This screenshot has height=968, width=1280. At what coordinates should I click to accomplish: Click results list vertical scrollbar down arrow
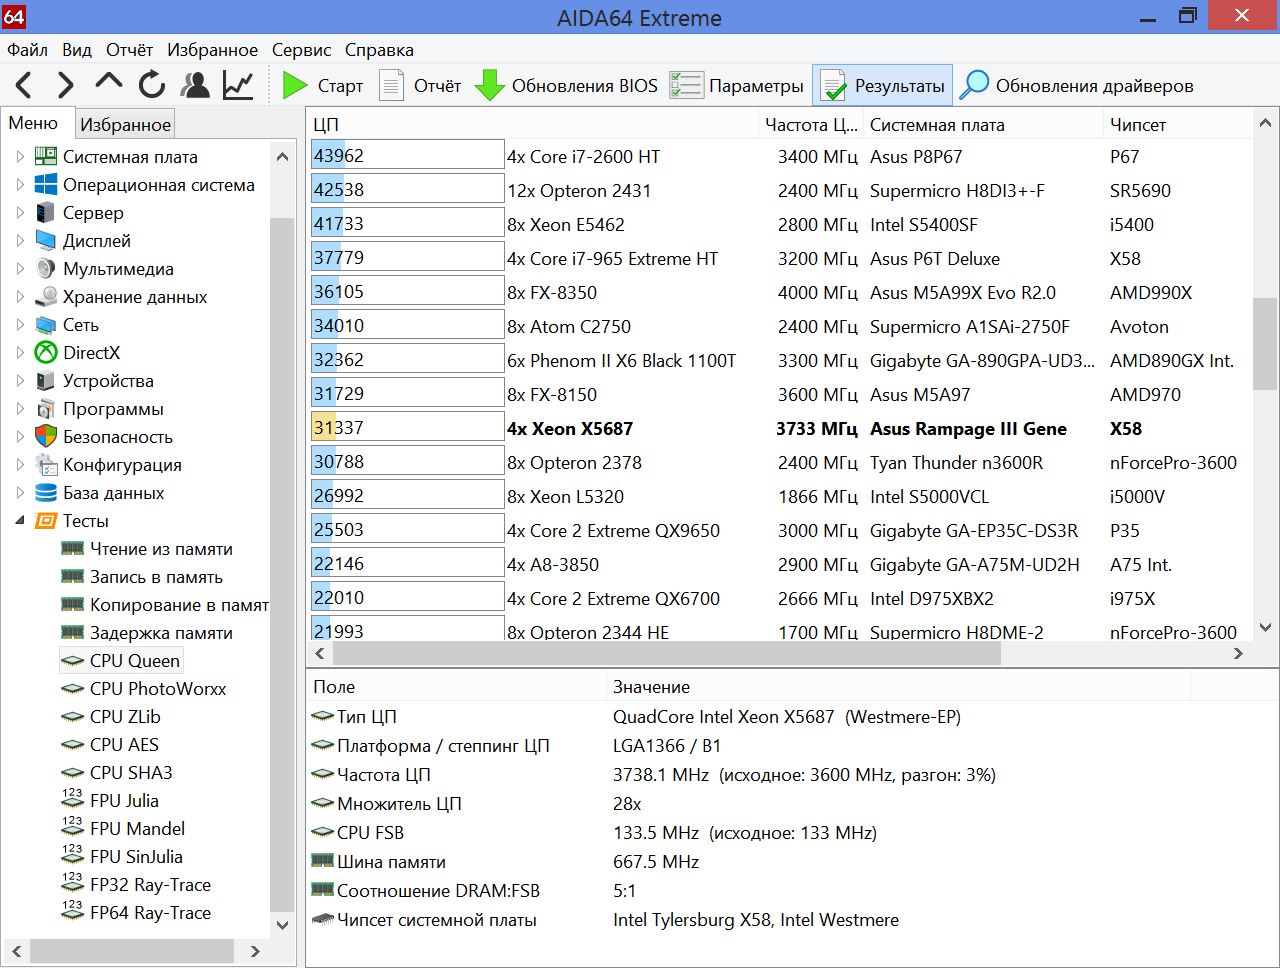point(1265,628)
